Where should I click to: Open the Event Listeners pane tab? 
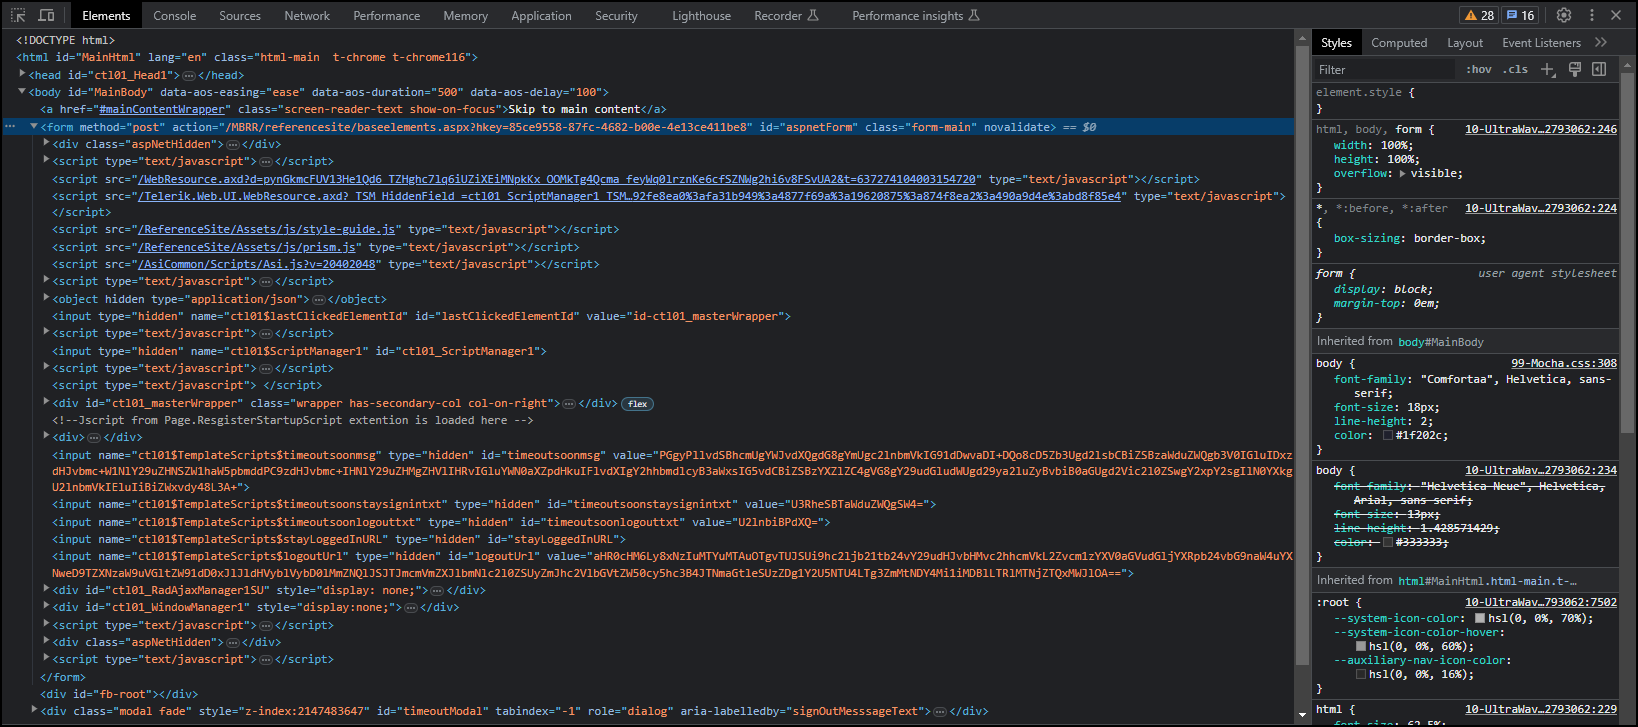click(x=1541, y=42)
